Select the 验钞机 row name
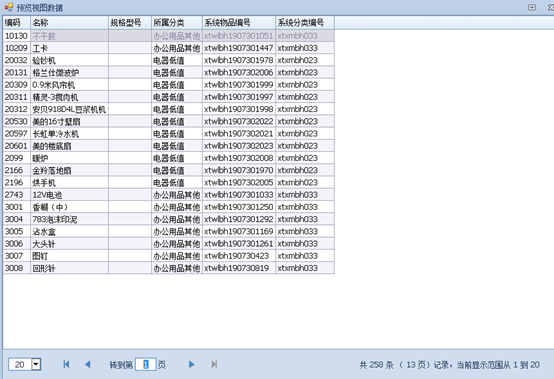The width and height of the screenshot is (554, 379). [x=69, y=60]
